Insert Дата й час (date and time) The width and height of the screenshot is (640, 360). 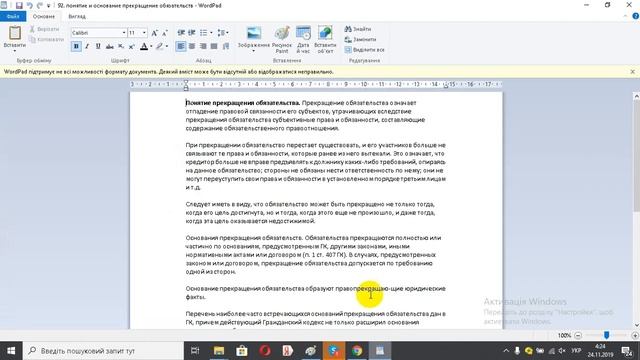pos(303,40)
